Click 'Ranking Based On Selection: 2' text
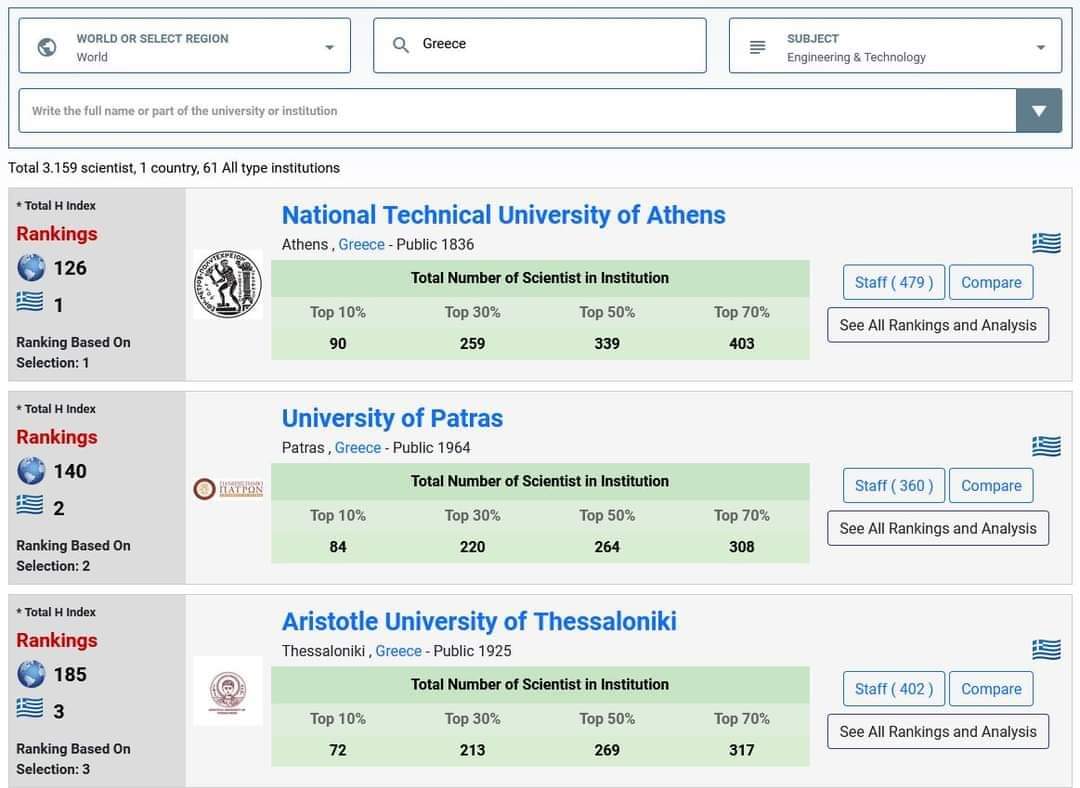The image size is (1080, 788). [73, 556]
